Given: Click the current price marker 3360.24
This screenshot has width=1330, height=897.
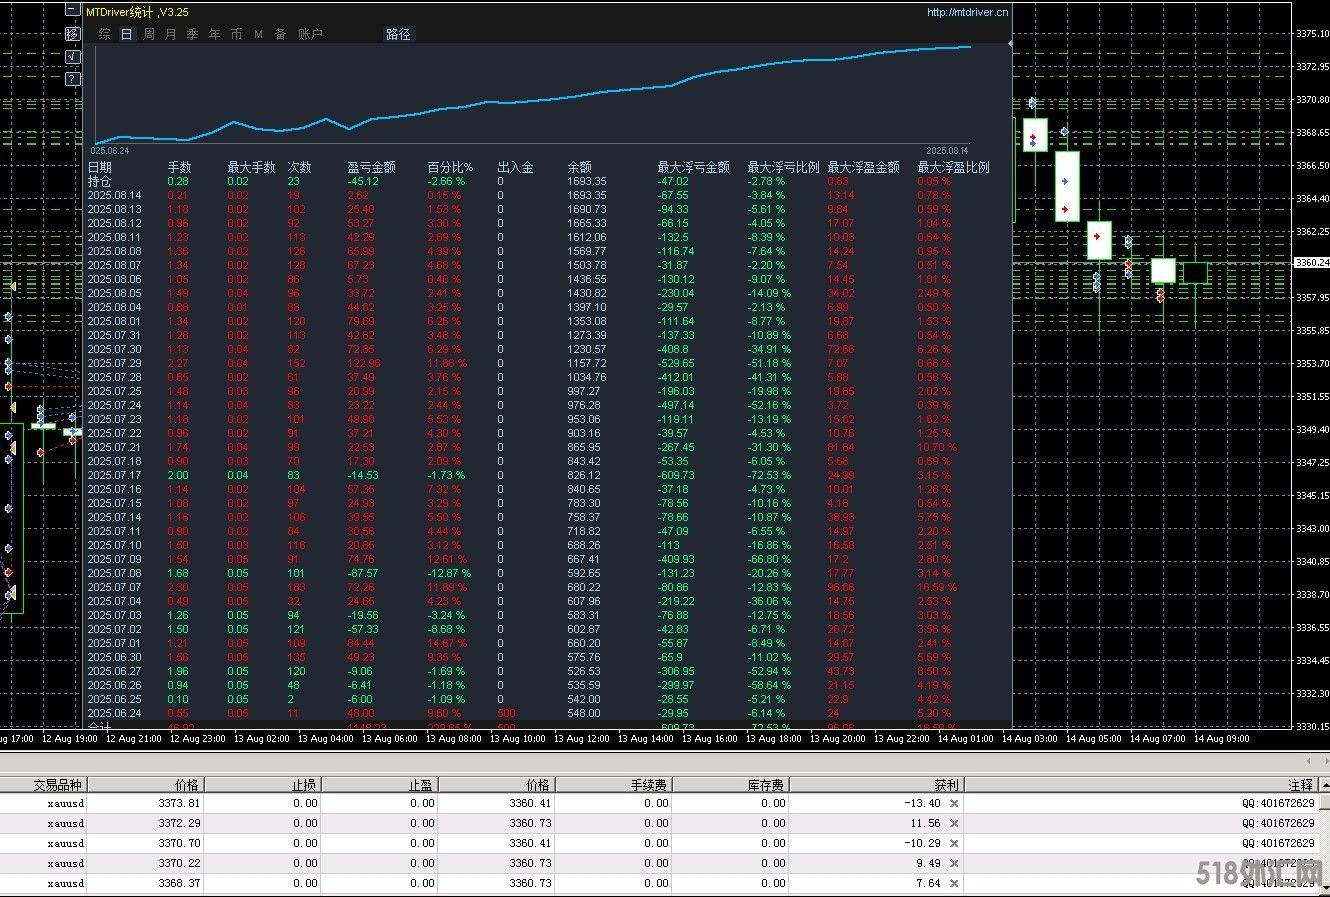Looking at the screenshot, I should (x=1310, y=263).
